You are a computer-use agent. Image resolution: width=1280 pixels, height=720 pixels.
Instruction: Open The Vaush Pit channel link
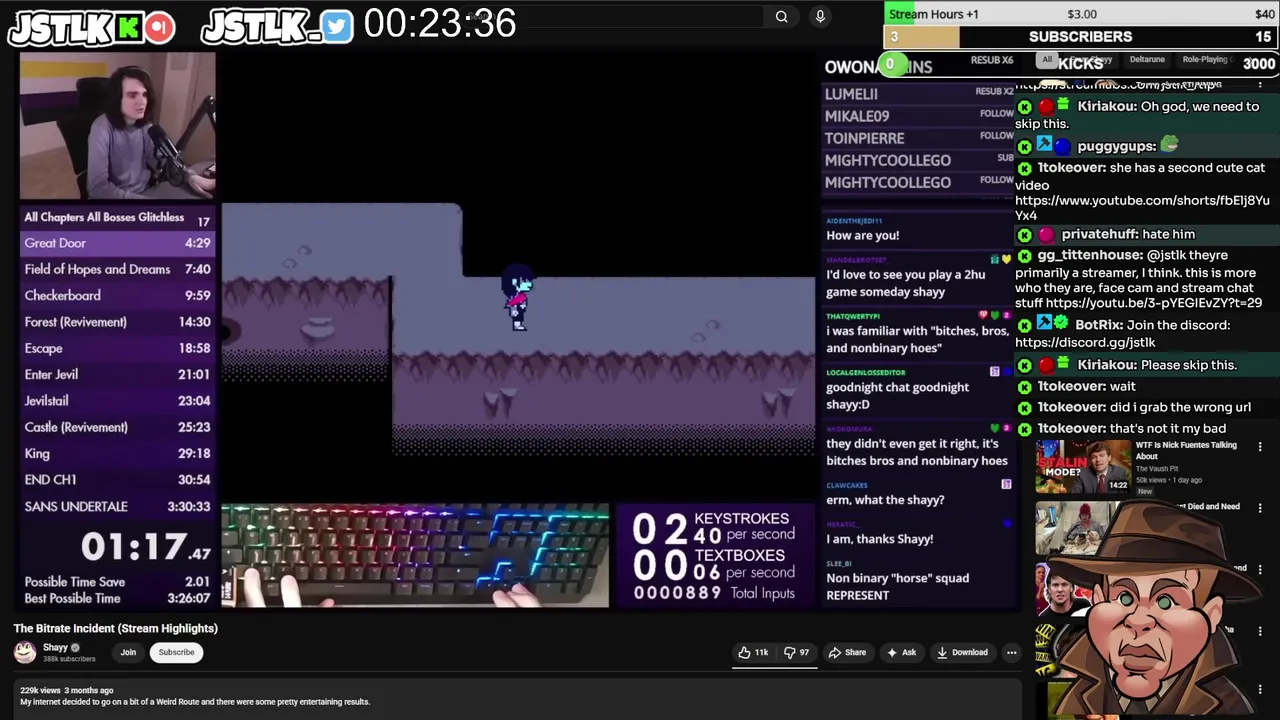tap(1157, 469)
